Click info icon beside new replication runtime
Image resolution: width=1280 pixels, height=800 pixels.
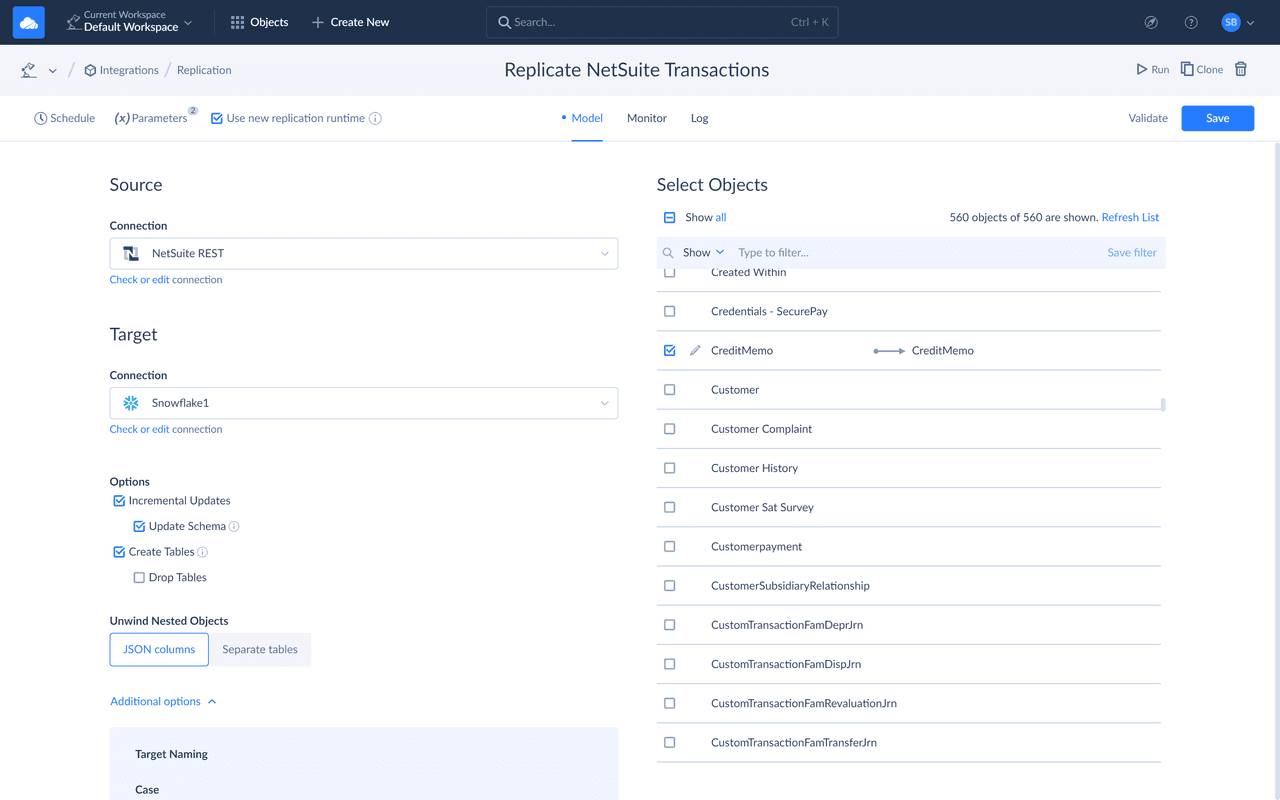tap(375, 118)
